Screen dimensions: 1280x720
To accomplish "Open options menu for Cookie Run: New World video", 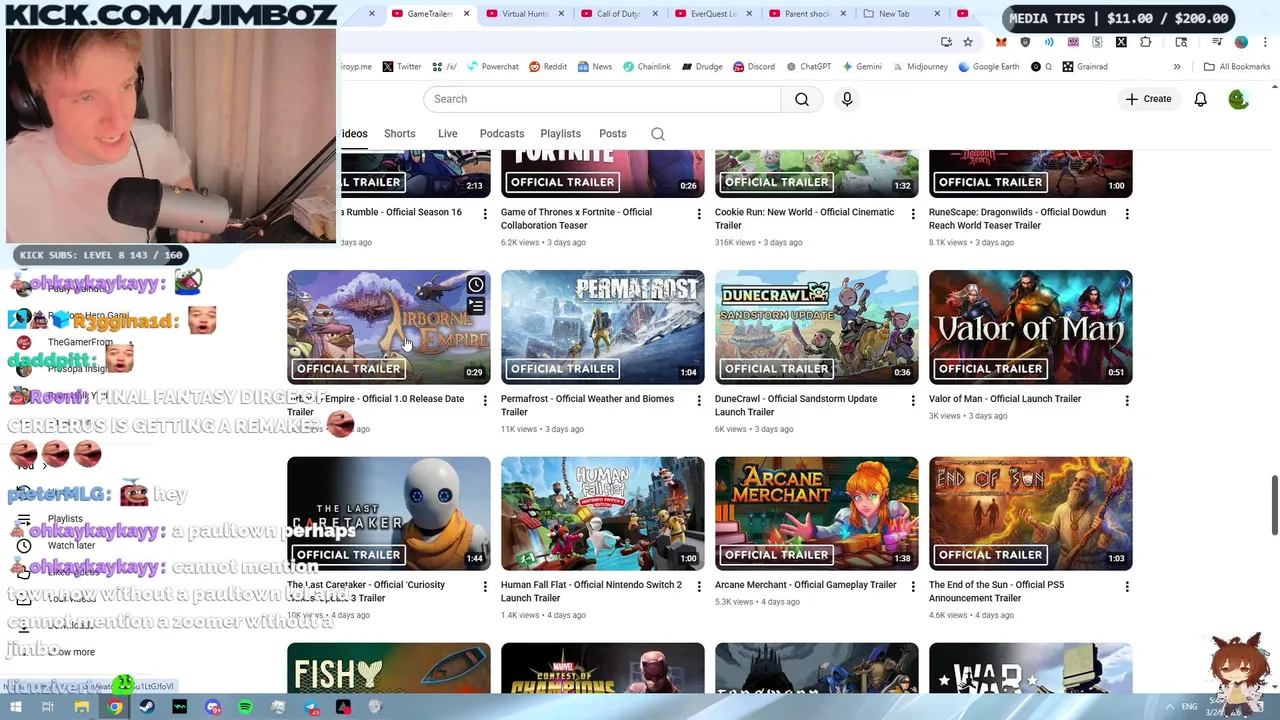I will pos(913,214).
